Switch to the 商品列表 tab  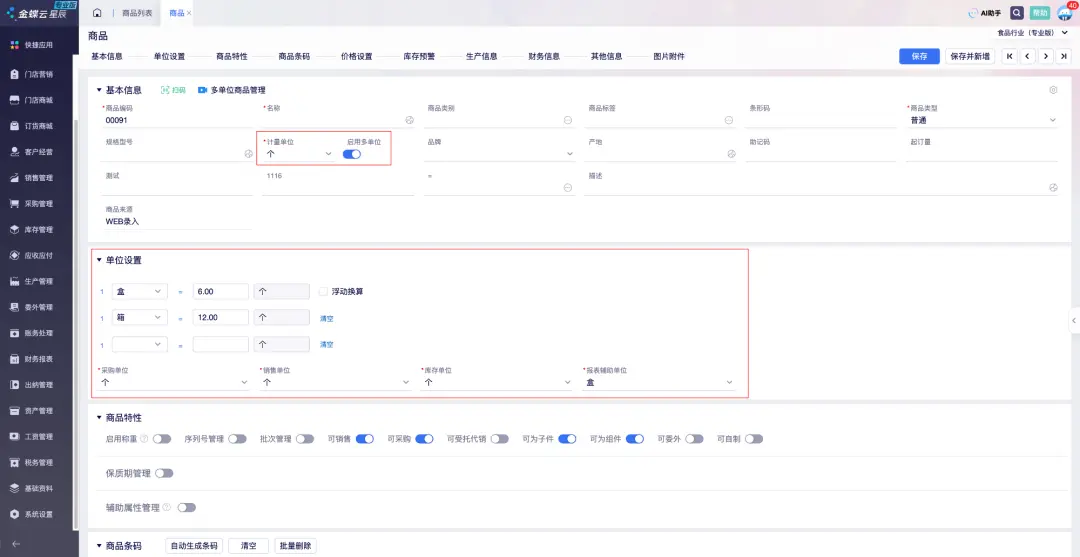point(137,13)
